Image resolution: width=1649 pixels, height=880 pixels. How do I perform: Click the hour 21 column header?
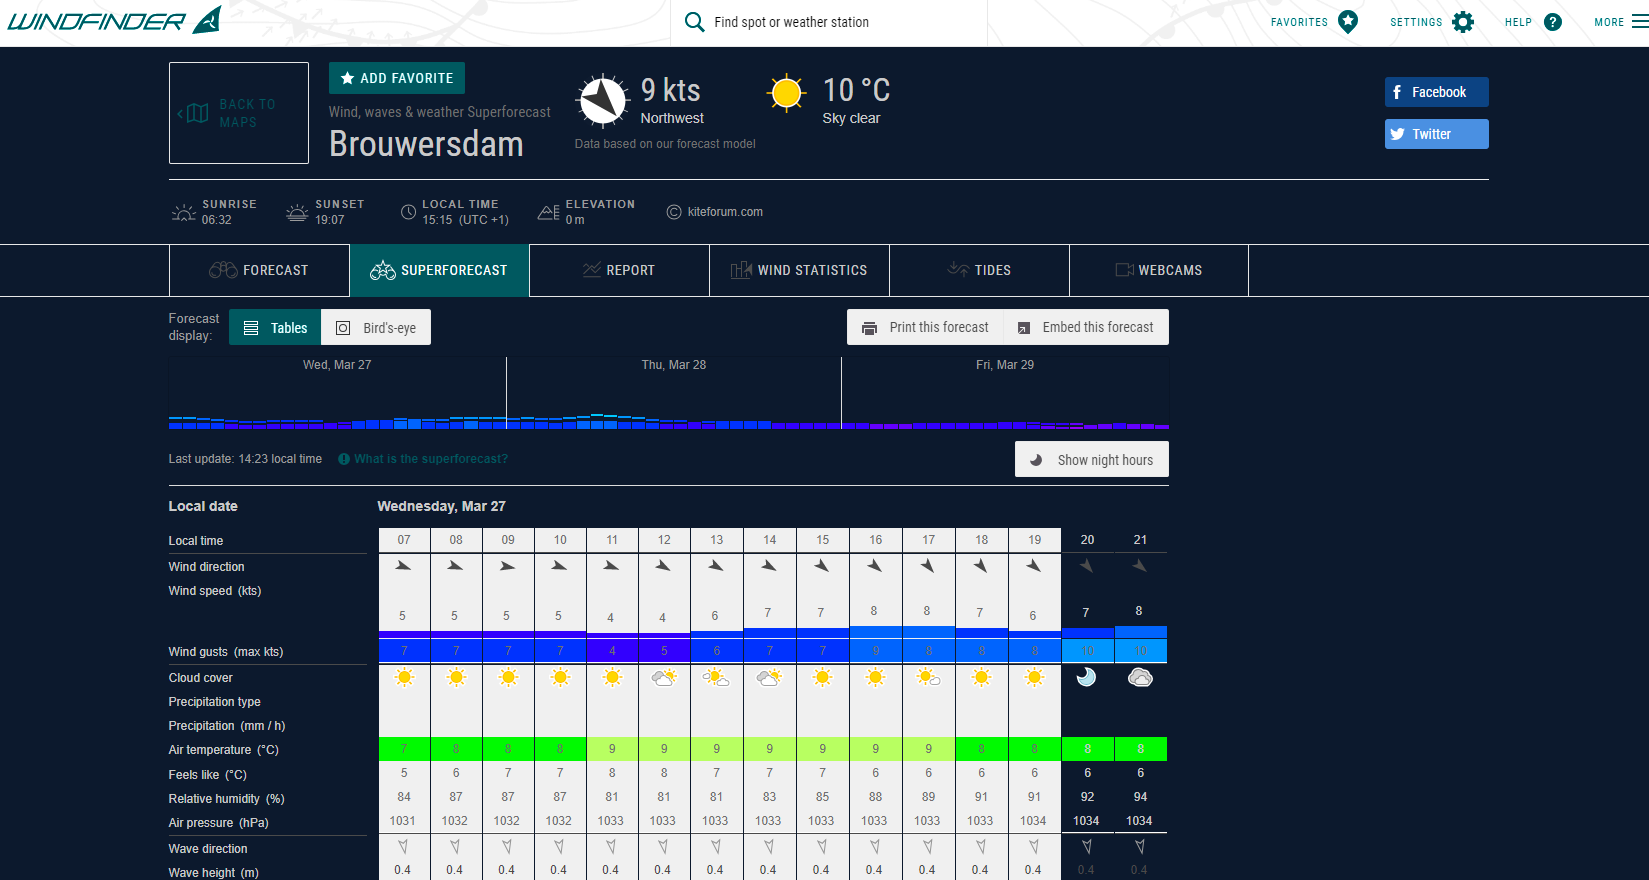(1140, 540)
